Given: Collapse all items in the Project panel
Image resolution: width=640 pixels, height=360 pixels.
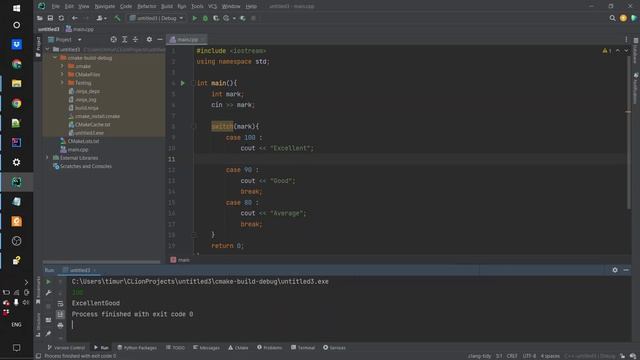Looking at the screenshot, I should [x=135, y=40].
